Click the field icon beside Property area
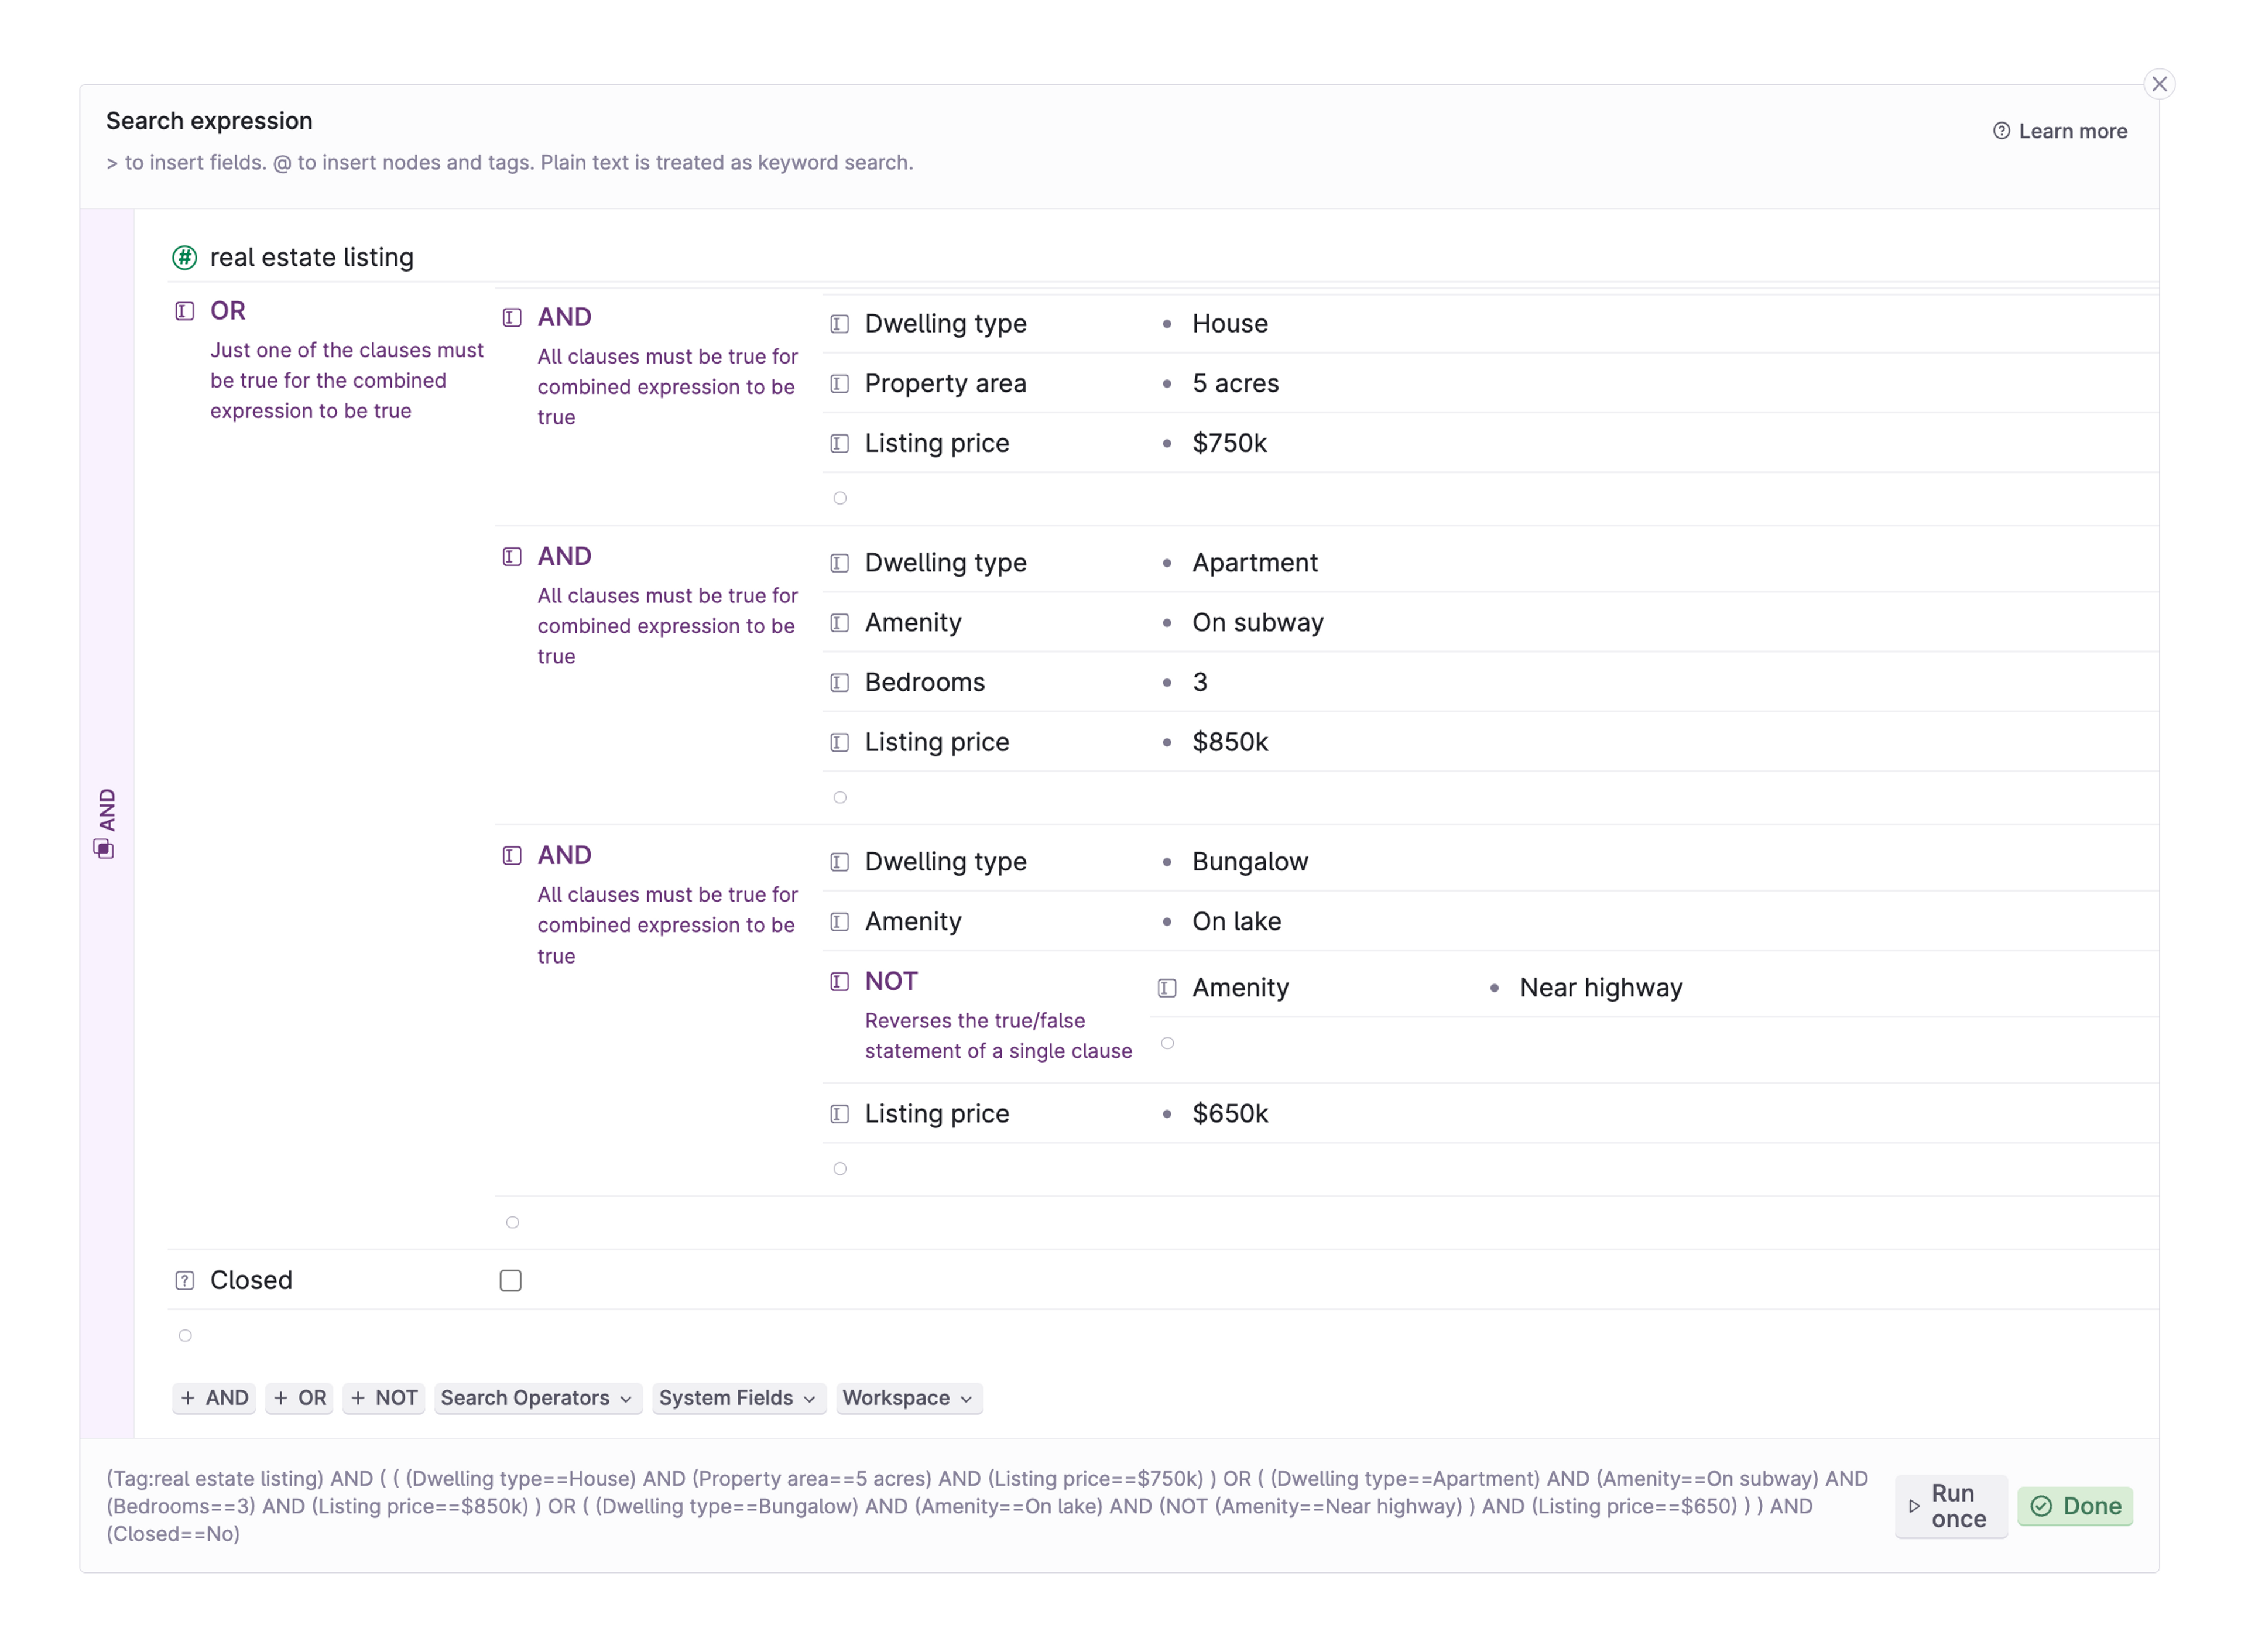 839,383
